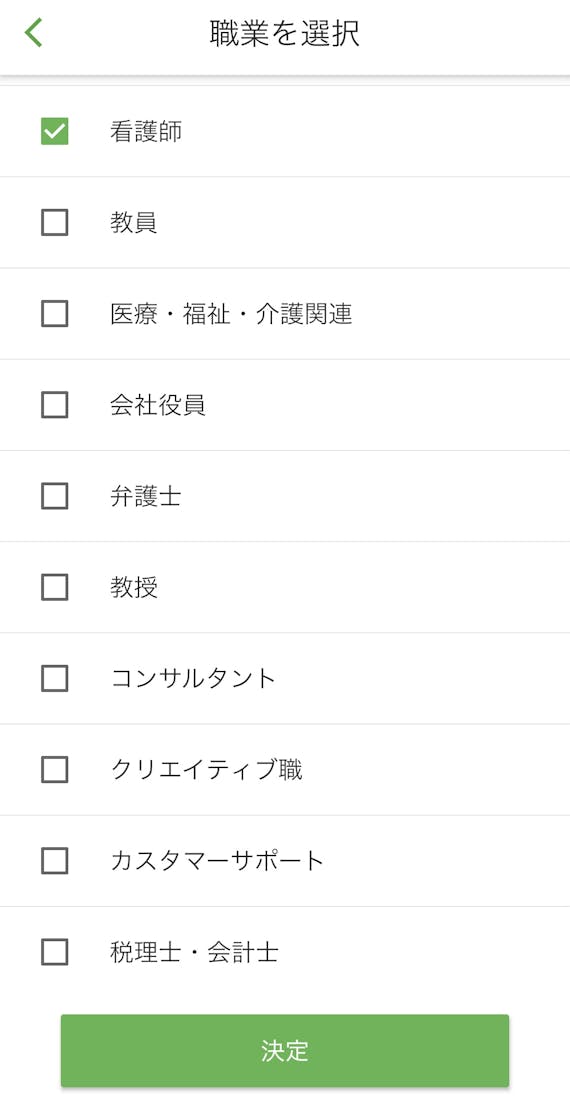Tap the 職業を選択 header title
570x1105 pixels.
click(x=285, y=33)
